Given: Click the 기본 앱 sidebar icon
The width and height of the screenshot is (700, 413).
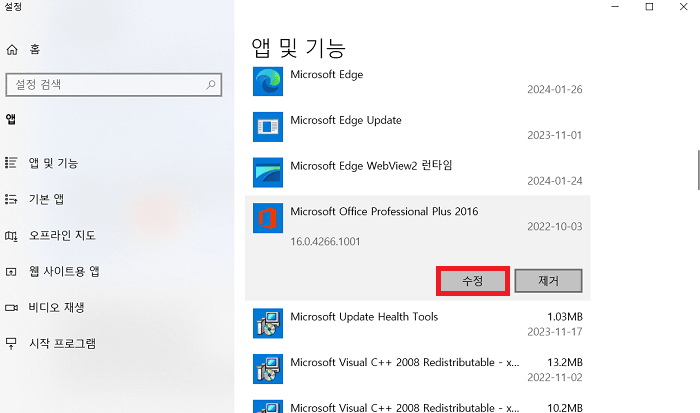Looking at the screenshot, I should pos(11,199).
